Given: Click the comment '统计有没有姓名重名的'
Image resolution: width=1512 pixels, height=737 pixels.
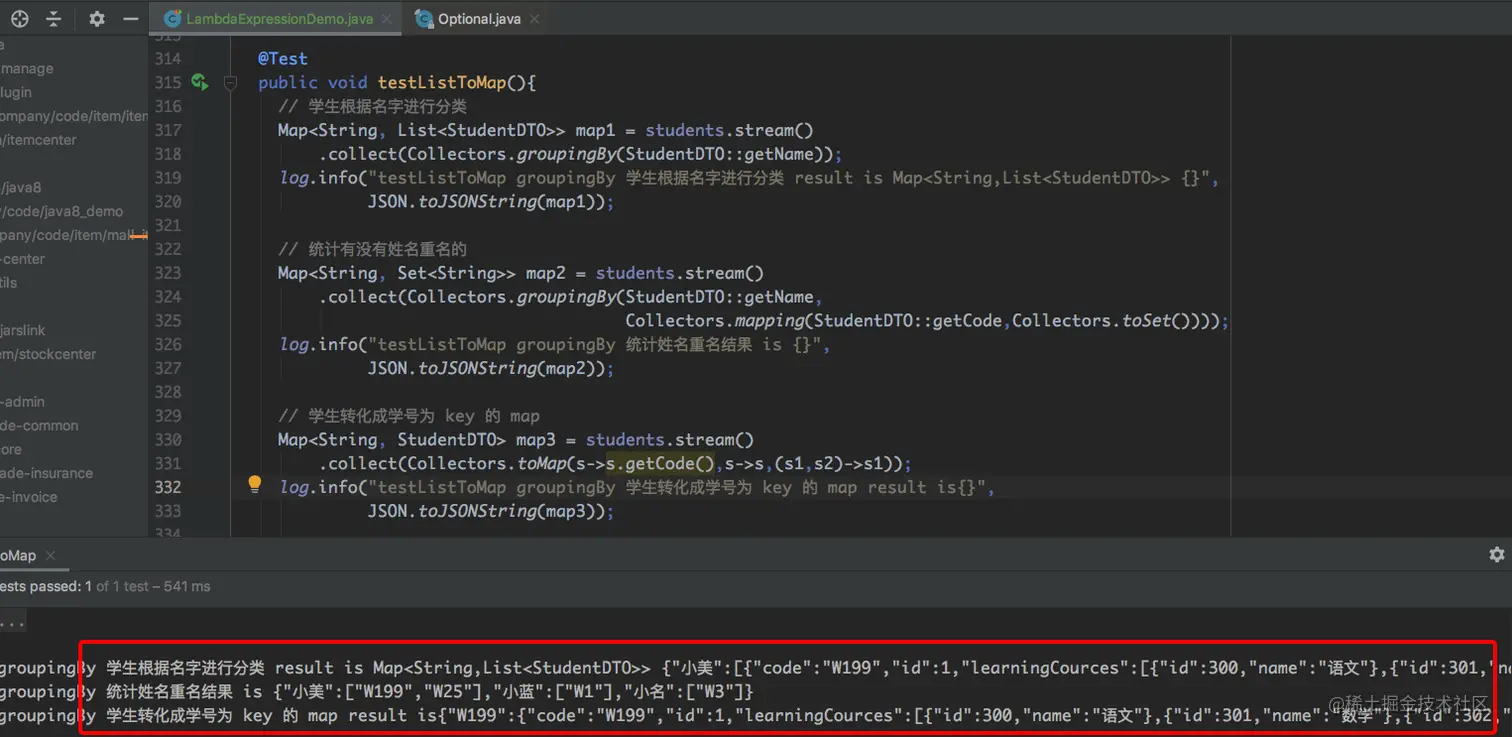Looking at the screenshot, I should pos(372,249).
